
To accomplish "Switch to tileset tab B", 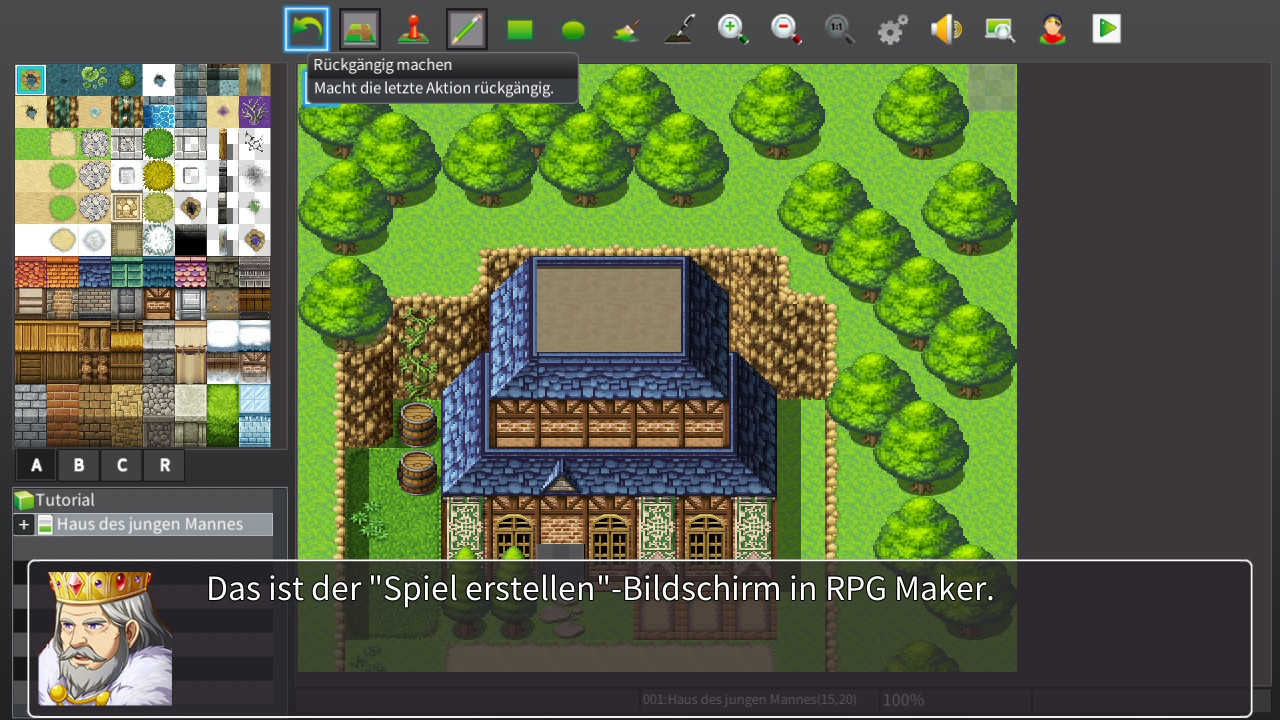I will 79,465.
